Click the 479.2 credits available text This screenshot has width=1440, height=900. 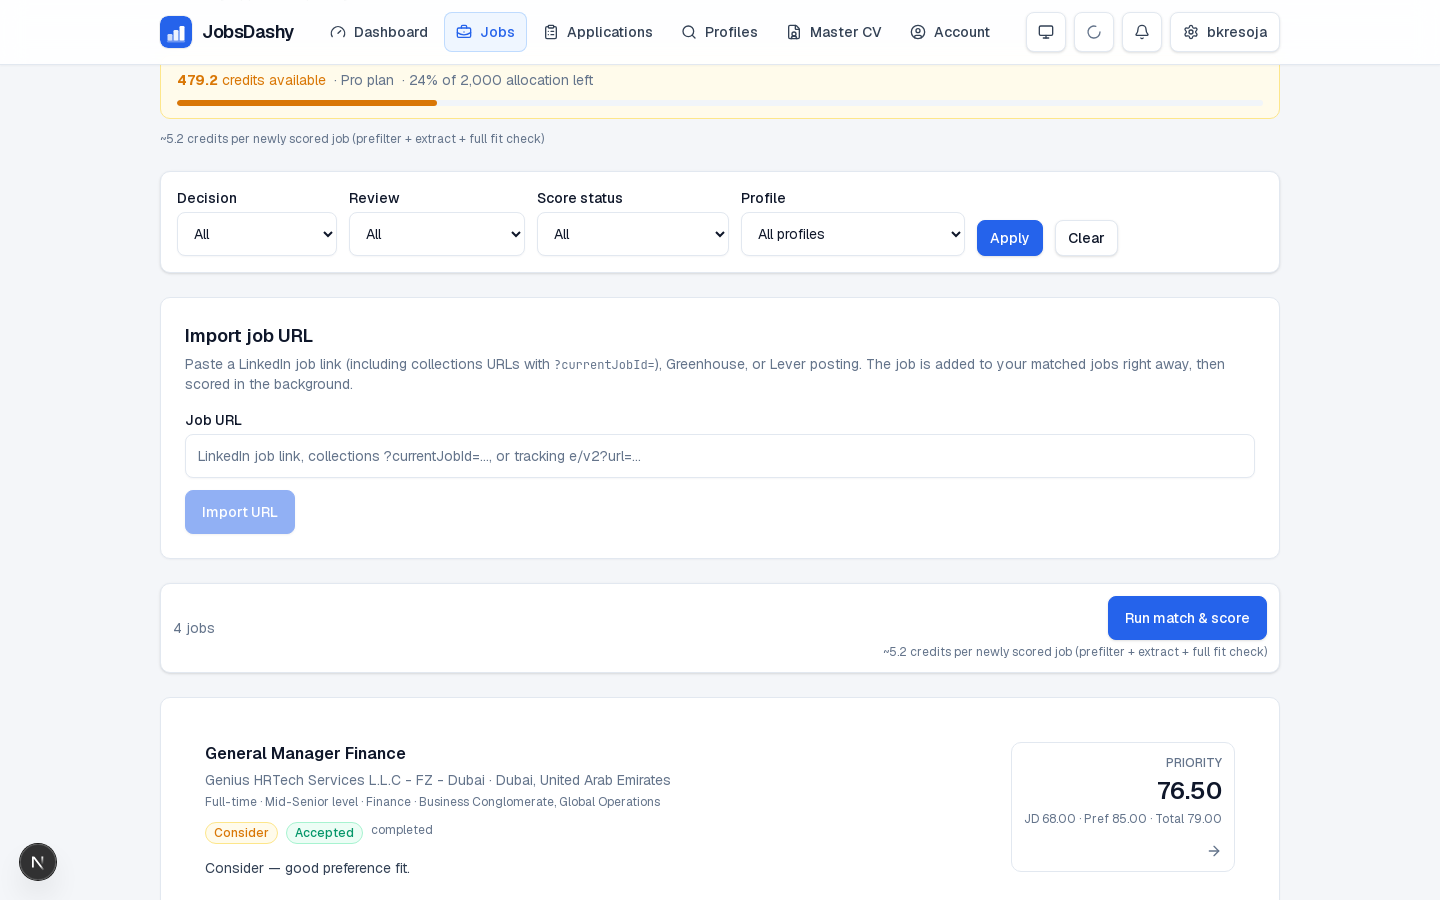pyautogui.click(x=251, y=80)
